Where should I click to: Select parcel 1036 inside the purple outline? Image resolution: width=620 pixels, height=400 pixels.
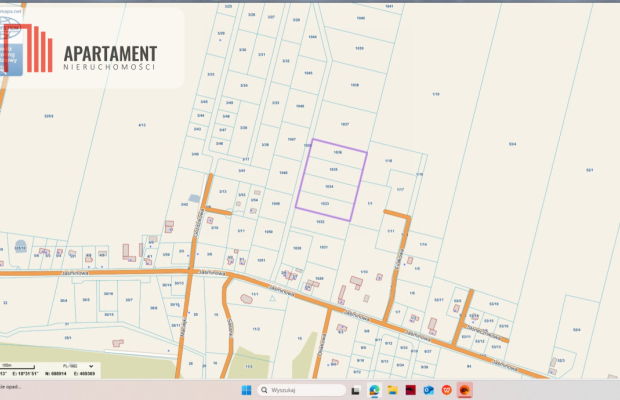pos(338,152)
